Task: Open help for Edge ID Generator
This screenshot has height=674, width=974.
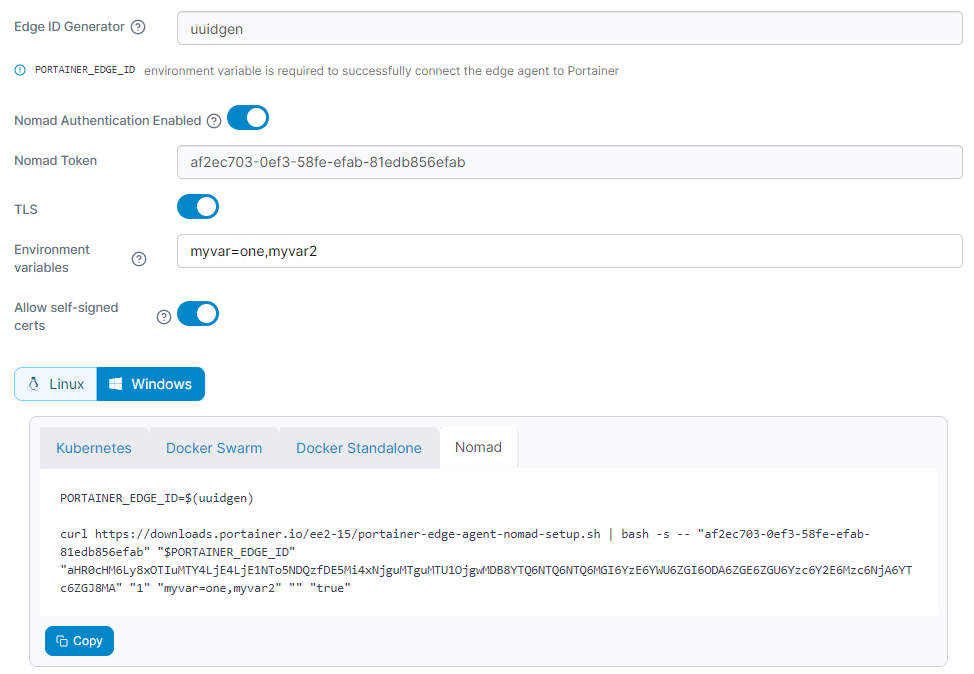Action: click(x=139, y=27)
